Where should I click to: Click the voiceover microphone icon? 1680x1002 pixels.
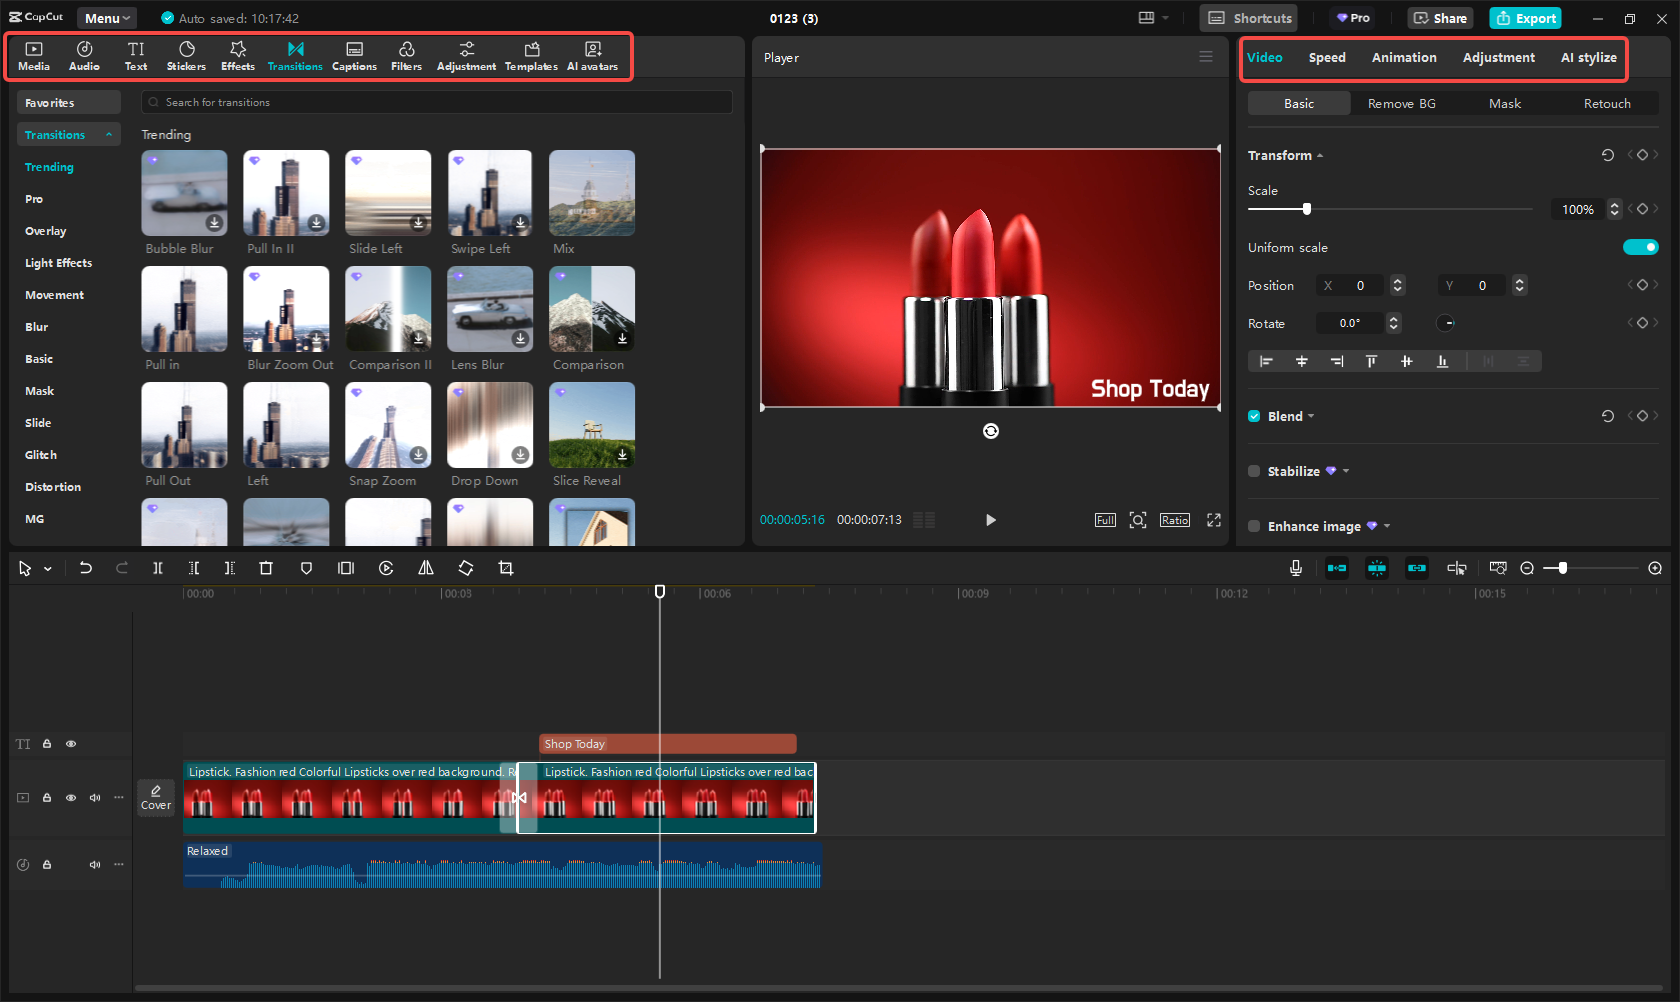(1295, 567)
